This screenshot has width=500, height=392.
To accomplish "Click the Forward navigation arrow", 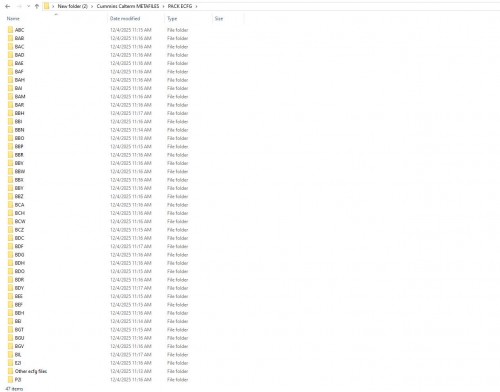I will coord(19,6).
